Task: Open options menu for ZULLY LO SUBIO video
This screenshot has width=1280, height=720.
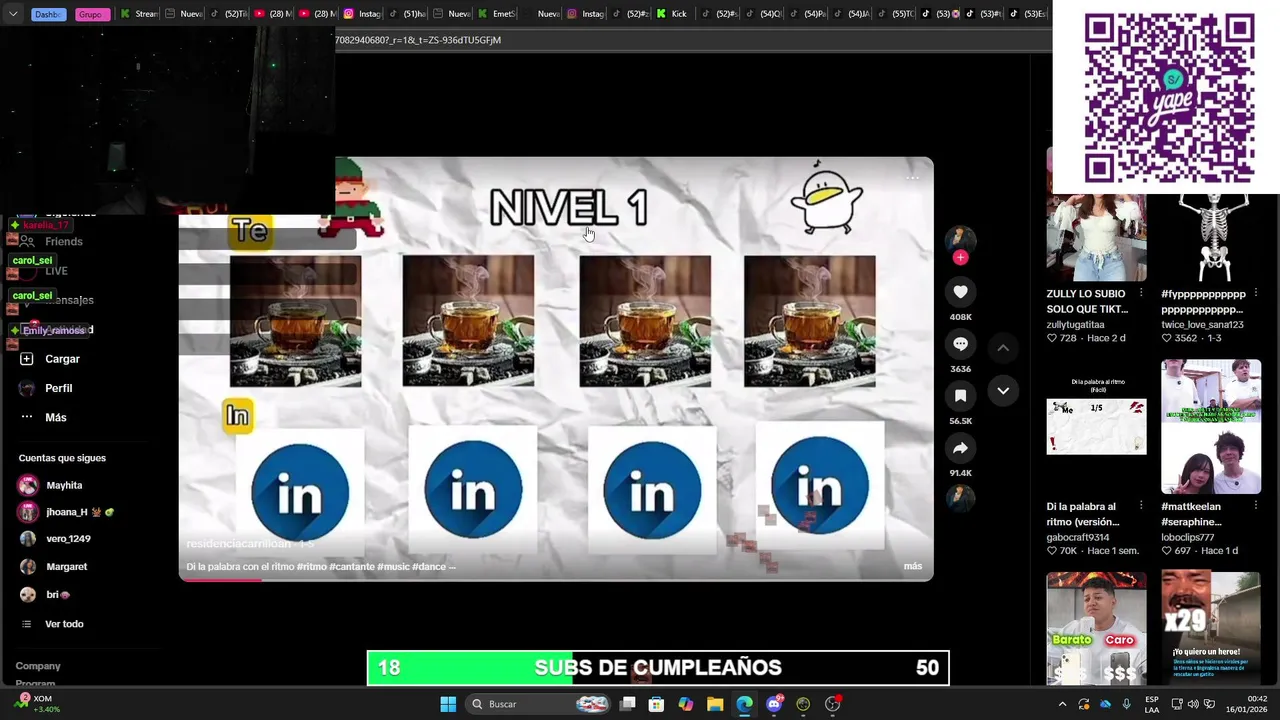Action: 1141,293
